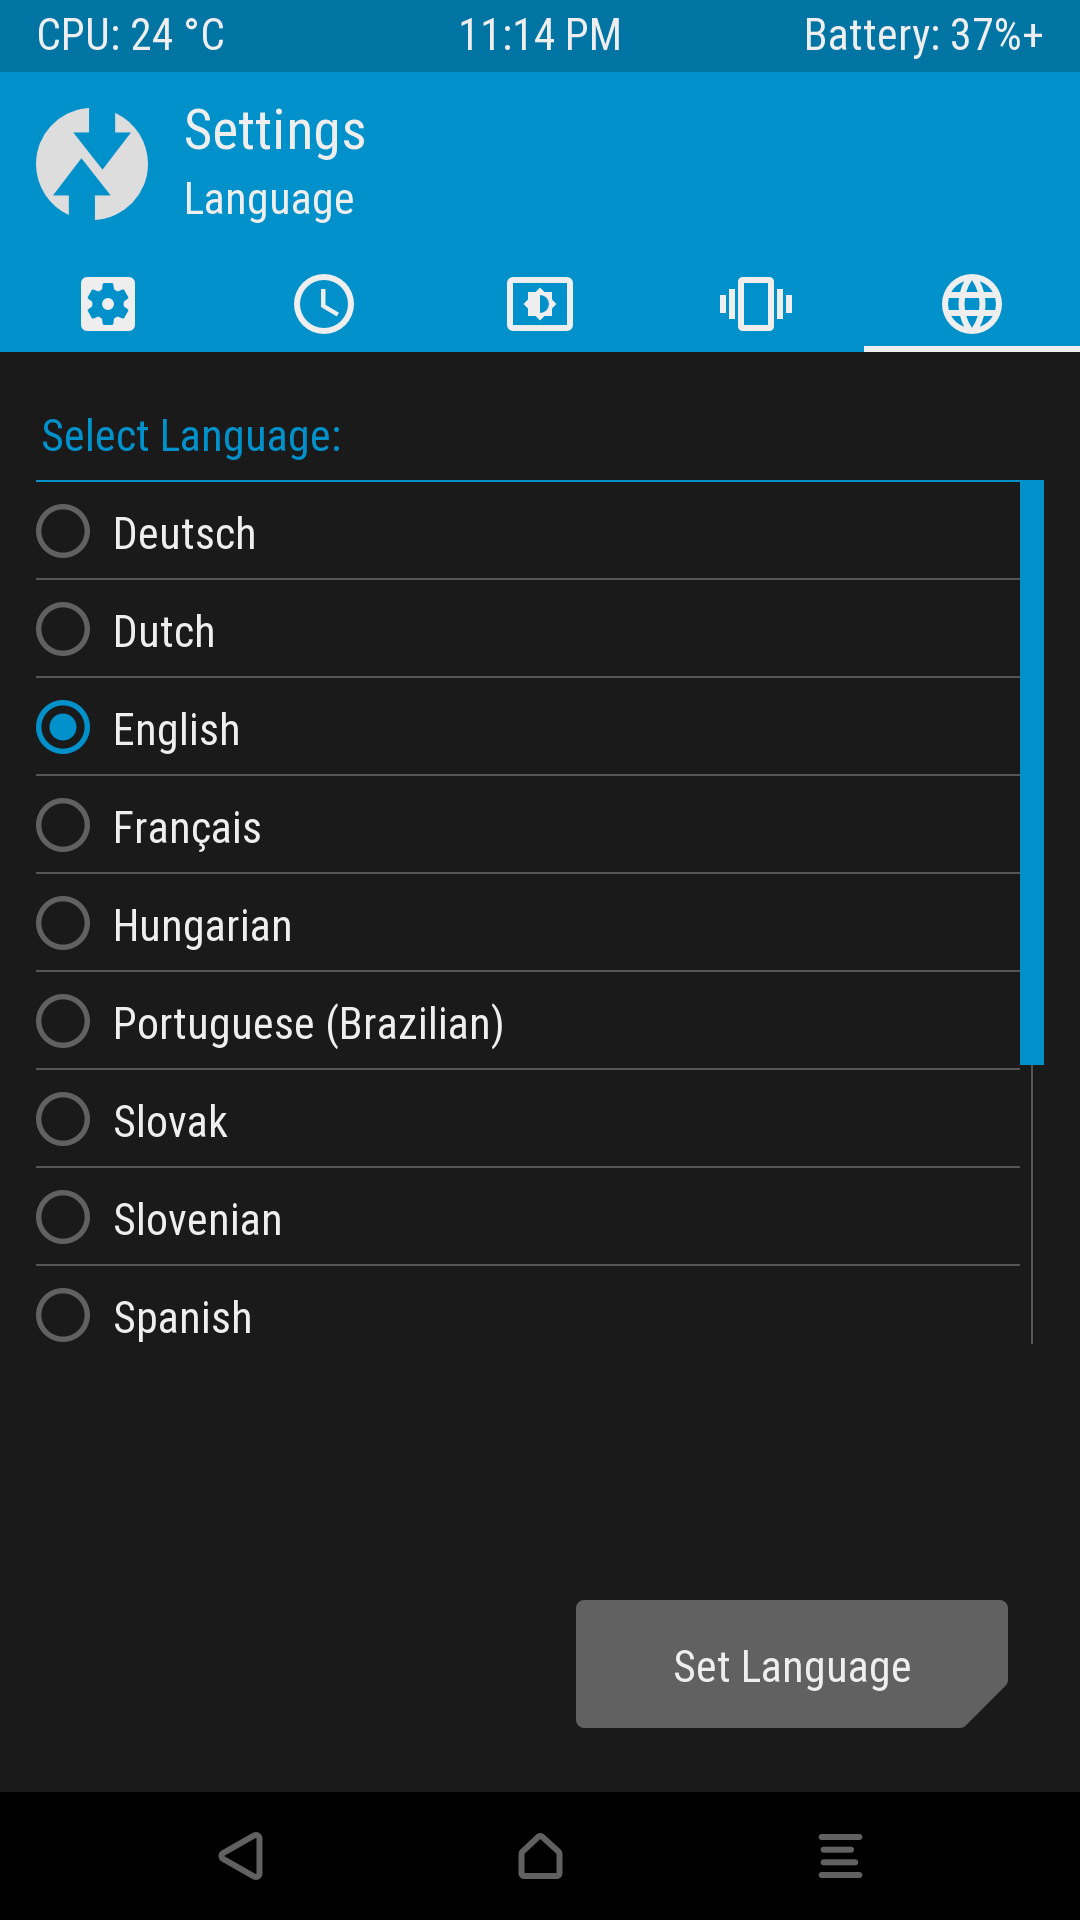Open the time zone clock tab
This screenshot has width=1080, height=1920.
click(323, 303)
